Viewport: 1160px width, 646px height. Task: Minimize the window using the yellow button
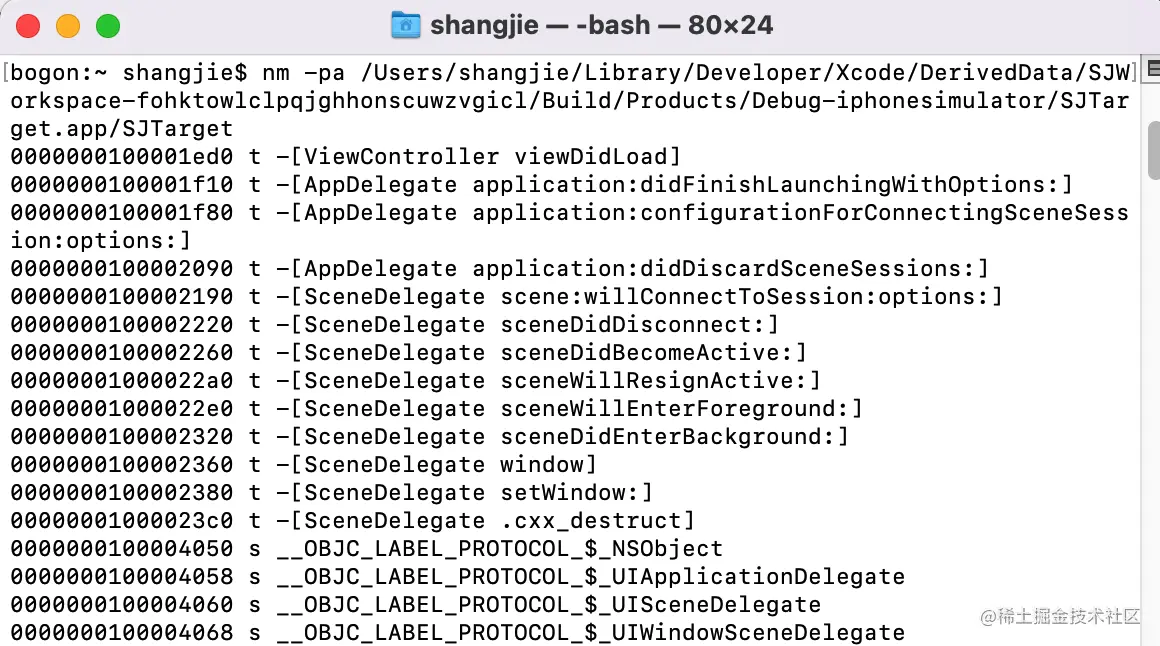point(68,26)
